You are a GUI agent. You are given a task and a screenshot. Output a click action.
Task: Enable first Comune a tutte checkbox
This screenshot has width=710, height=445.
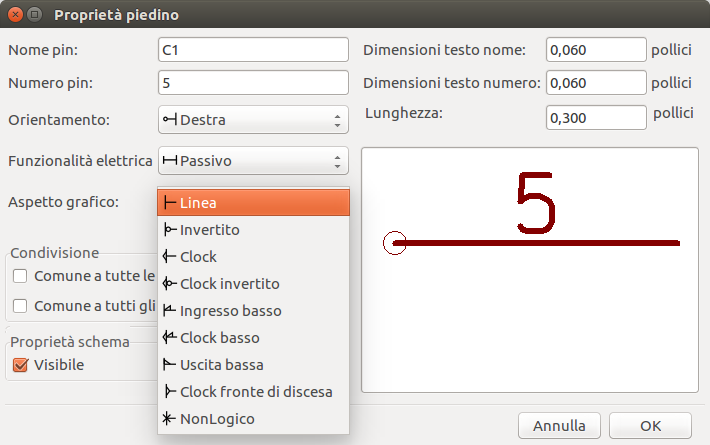click(x=20, y=276)
